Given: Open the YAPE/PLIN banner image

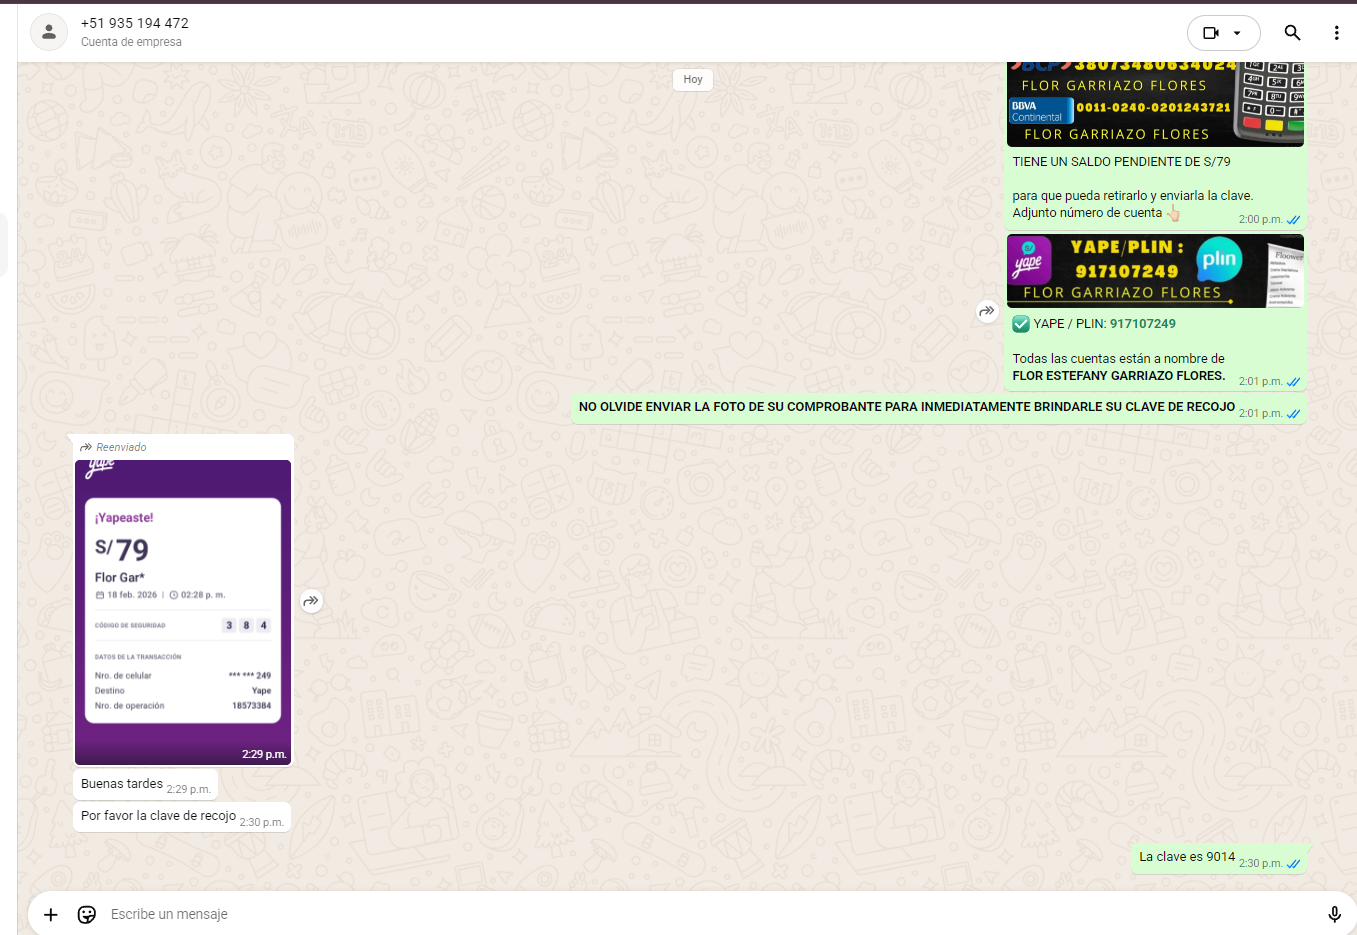Looking at the screenshot, I should click(1155, 271).
